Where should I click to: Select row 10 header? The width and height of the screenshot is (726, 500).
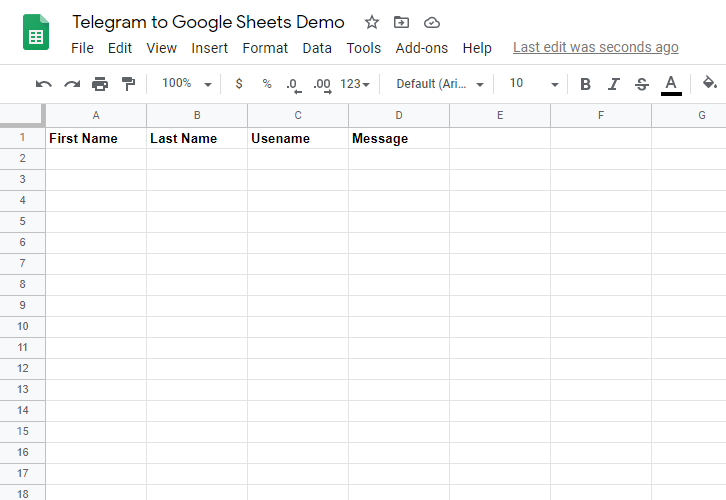pos(22,326)
